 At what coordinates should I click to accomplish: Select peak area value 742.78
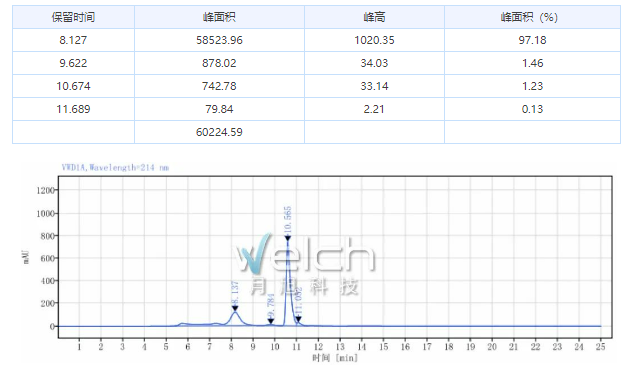click(x=219, y=86)
